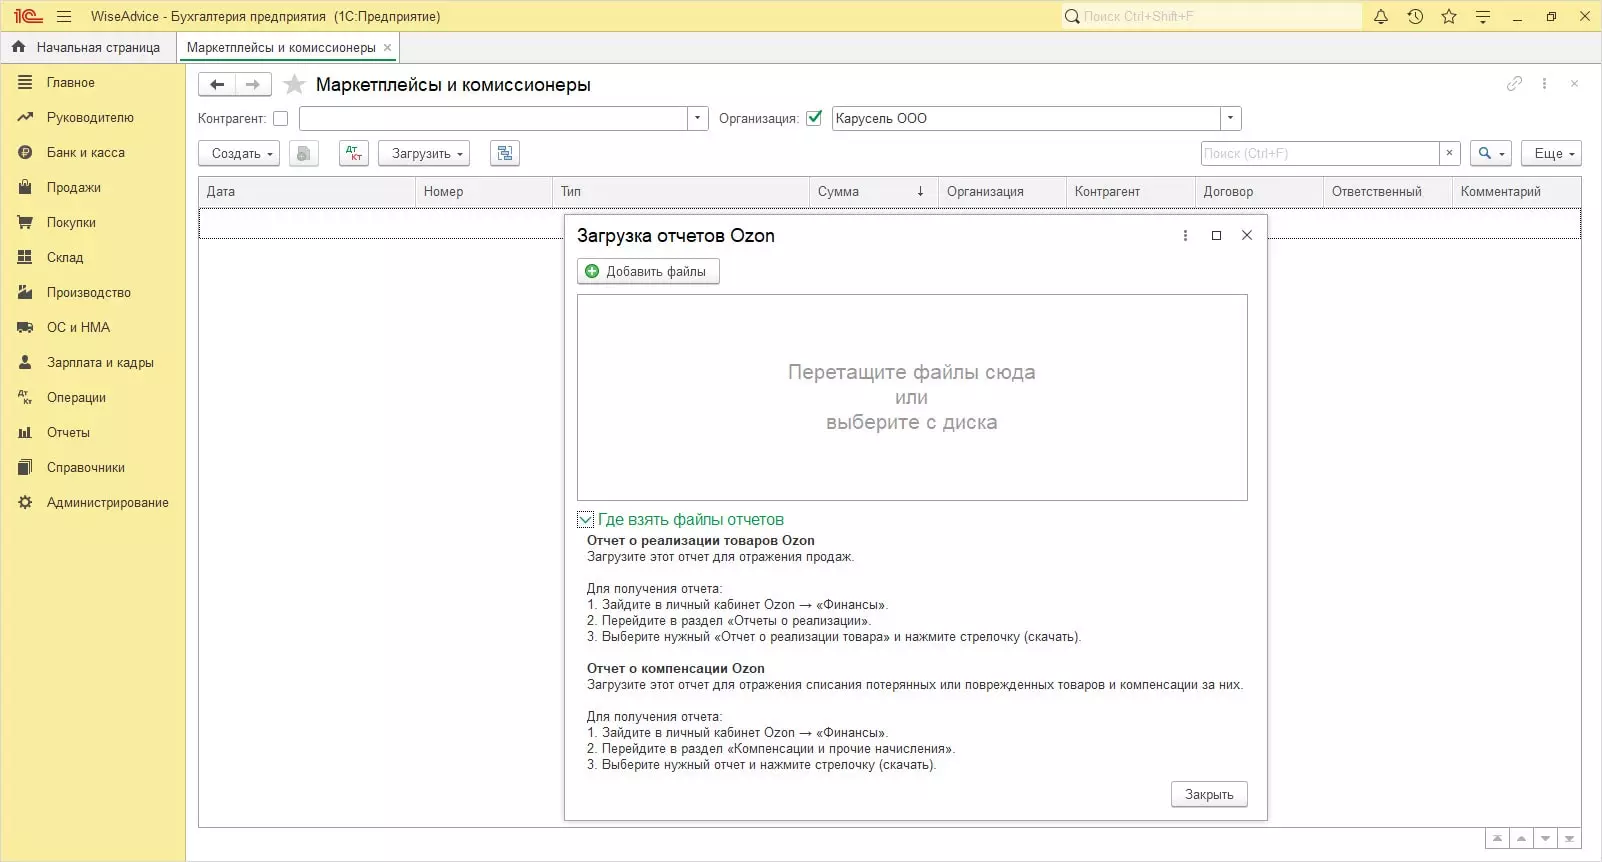Click the copy link chain icon
1602x862 pixels.
pyautogui.click(x=1514, y=84)
